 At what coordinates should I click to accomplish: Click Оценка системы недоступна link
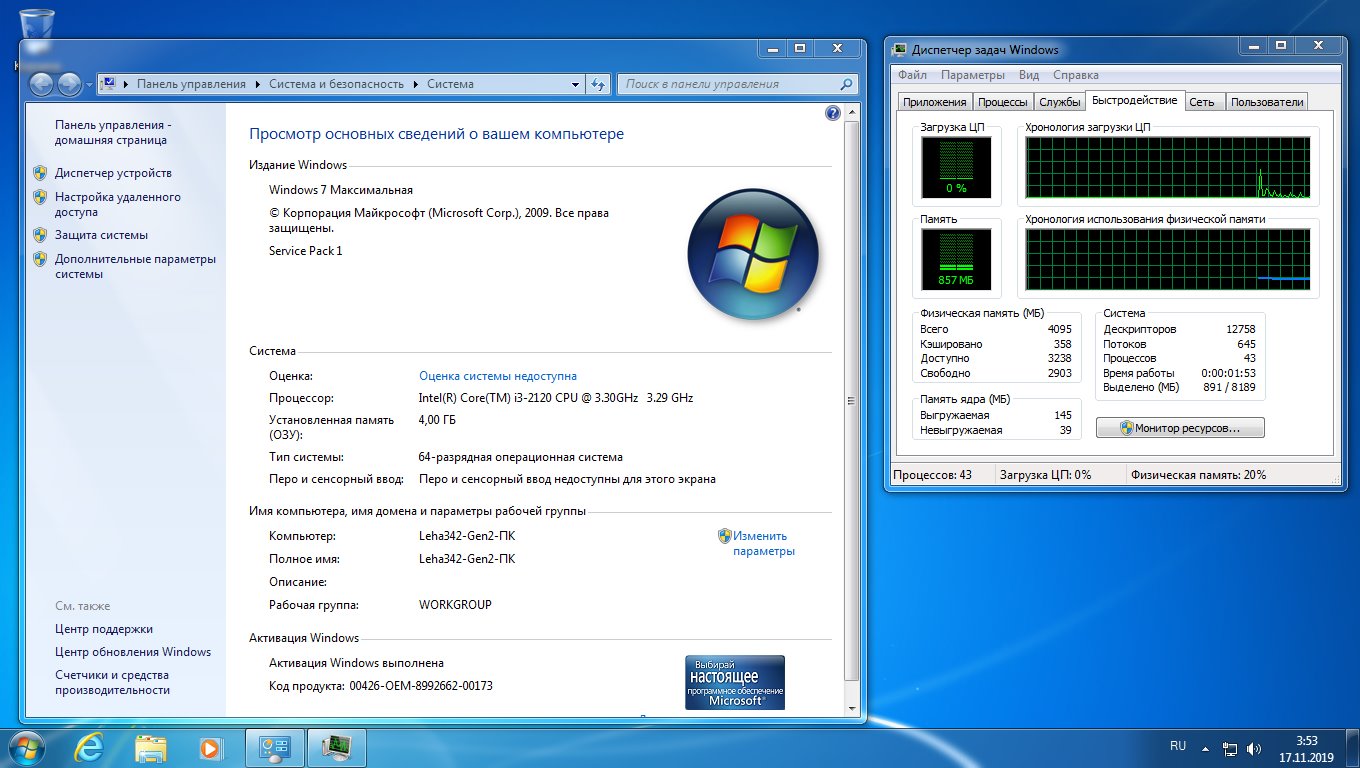[x=498, y=376]
